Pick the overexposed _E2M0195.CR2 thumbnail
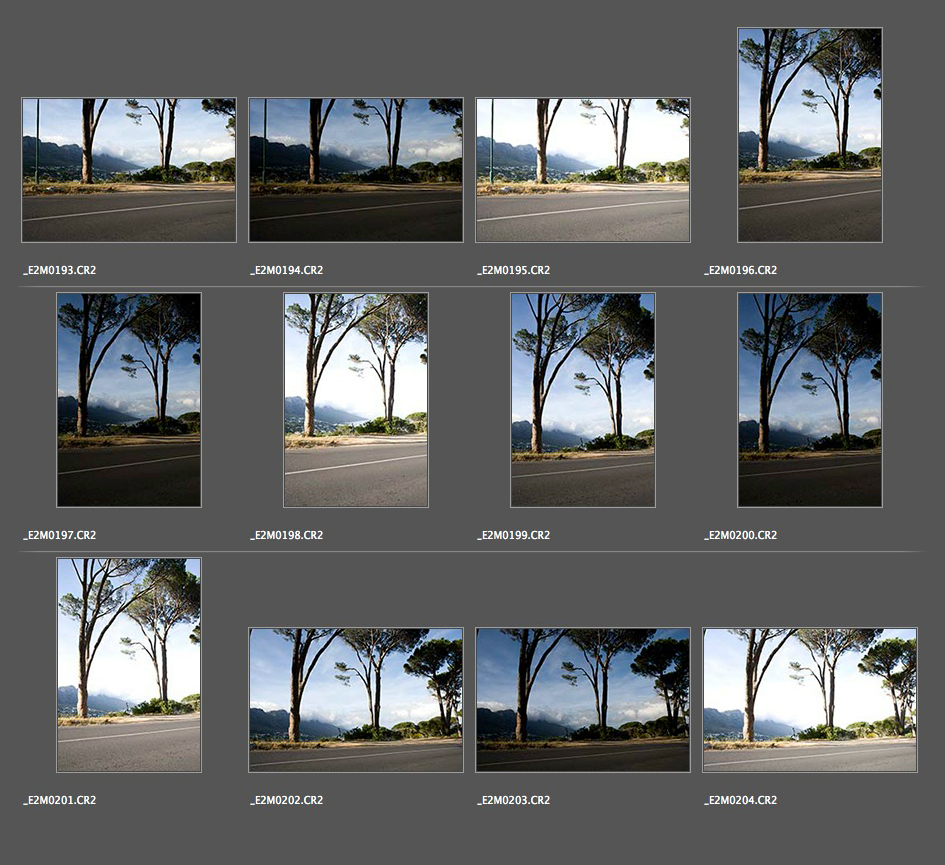Screen dimensions: 945x865 (583, 170)
